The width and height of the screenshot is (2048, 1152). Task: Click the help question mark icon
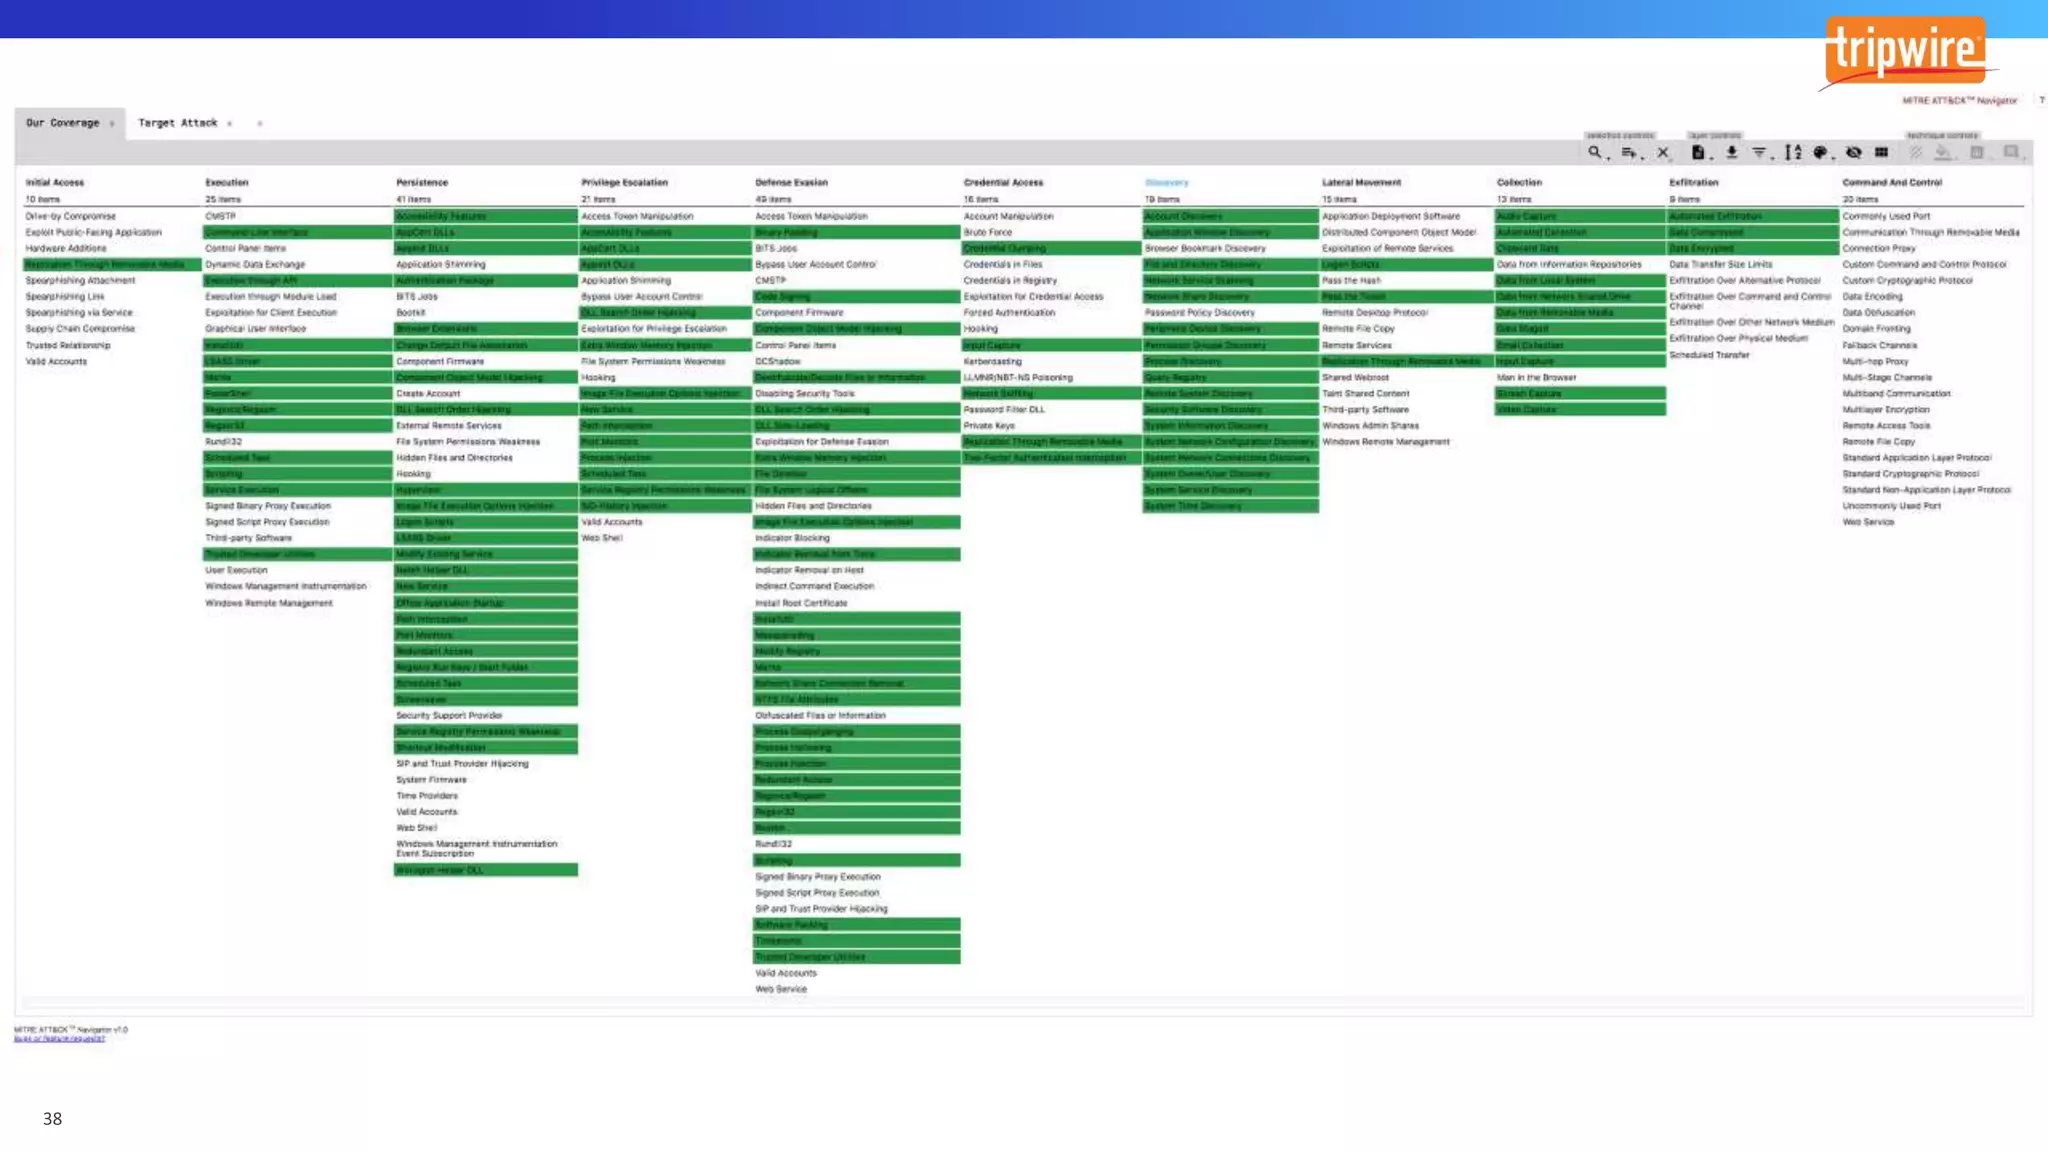click(2041, 100)
